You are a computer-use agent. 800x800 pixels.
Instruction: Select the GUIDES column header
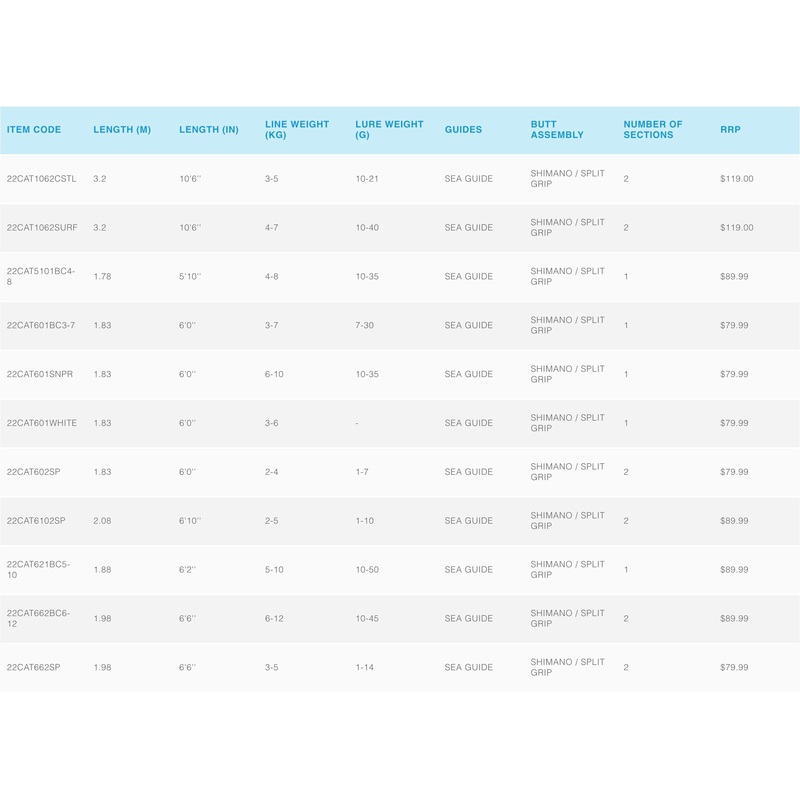[x=463, y=130]
